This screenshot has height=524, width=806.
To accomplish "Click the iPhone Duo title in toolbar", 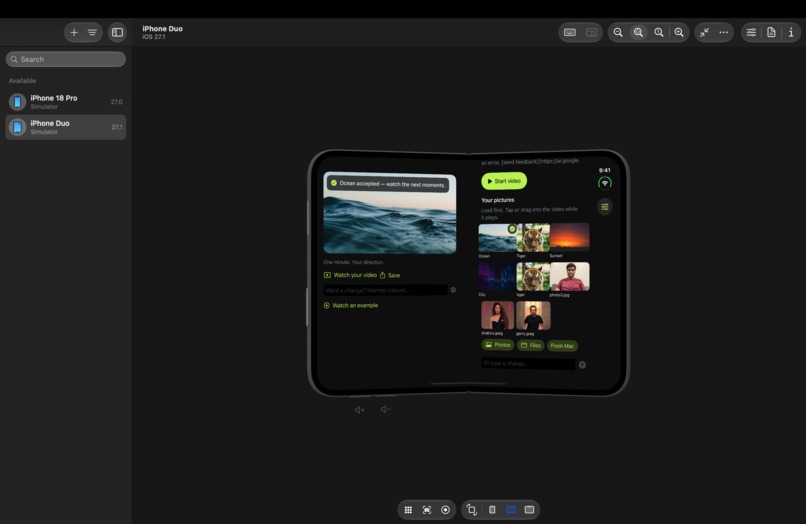I will (162, 29).
